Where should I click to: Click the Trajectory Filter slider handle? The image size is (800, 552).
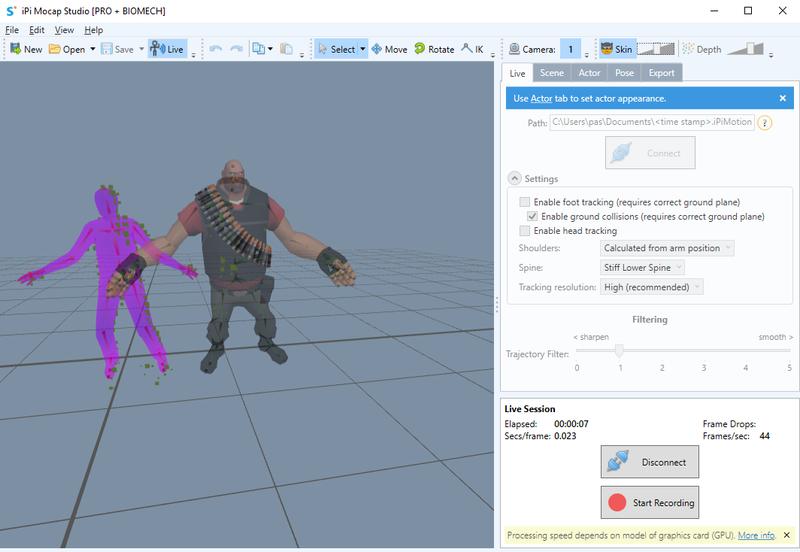coord(620,350)
